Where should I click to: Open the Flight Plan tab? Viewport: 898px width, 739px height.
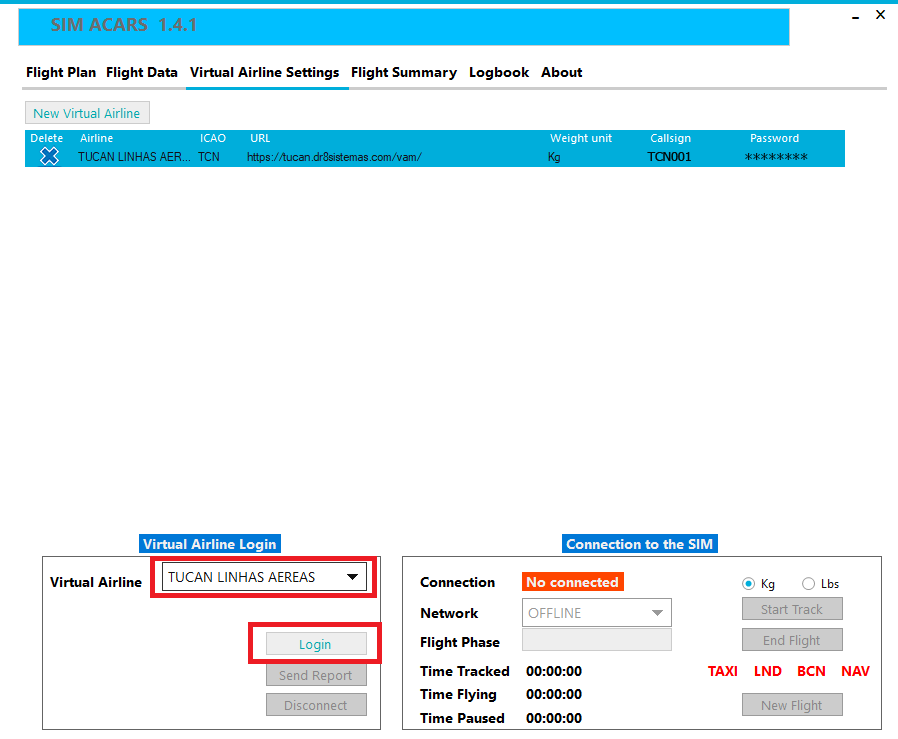(x=61, y=73)
